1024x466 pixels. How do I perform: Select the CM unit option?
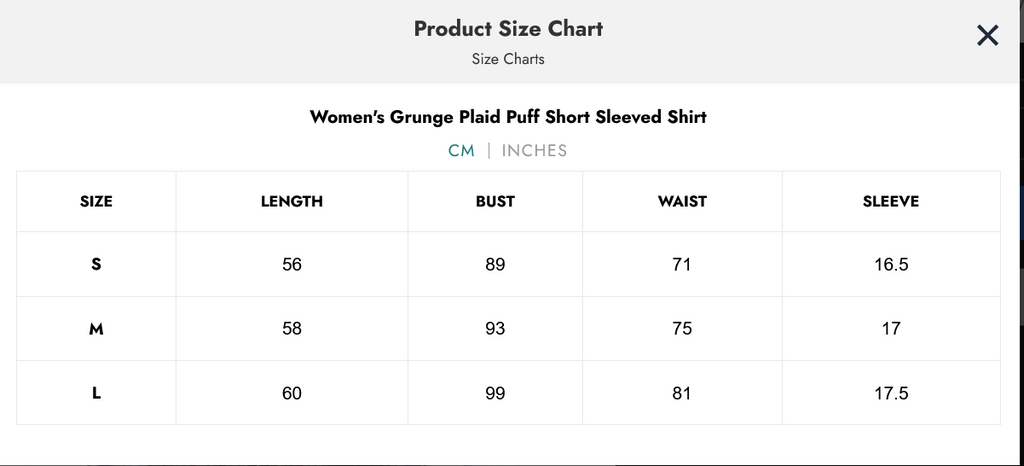pos(461,151)
